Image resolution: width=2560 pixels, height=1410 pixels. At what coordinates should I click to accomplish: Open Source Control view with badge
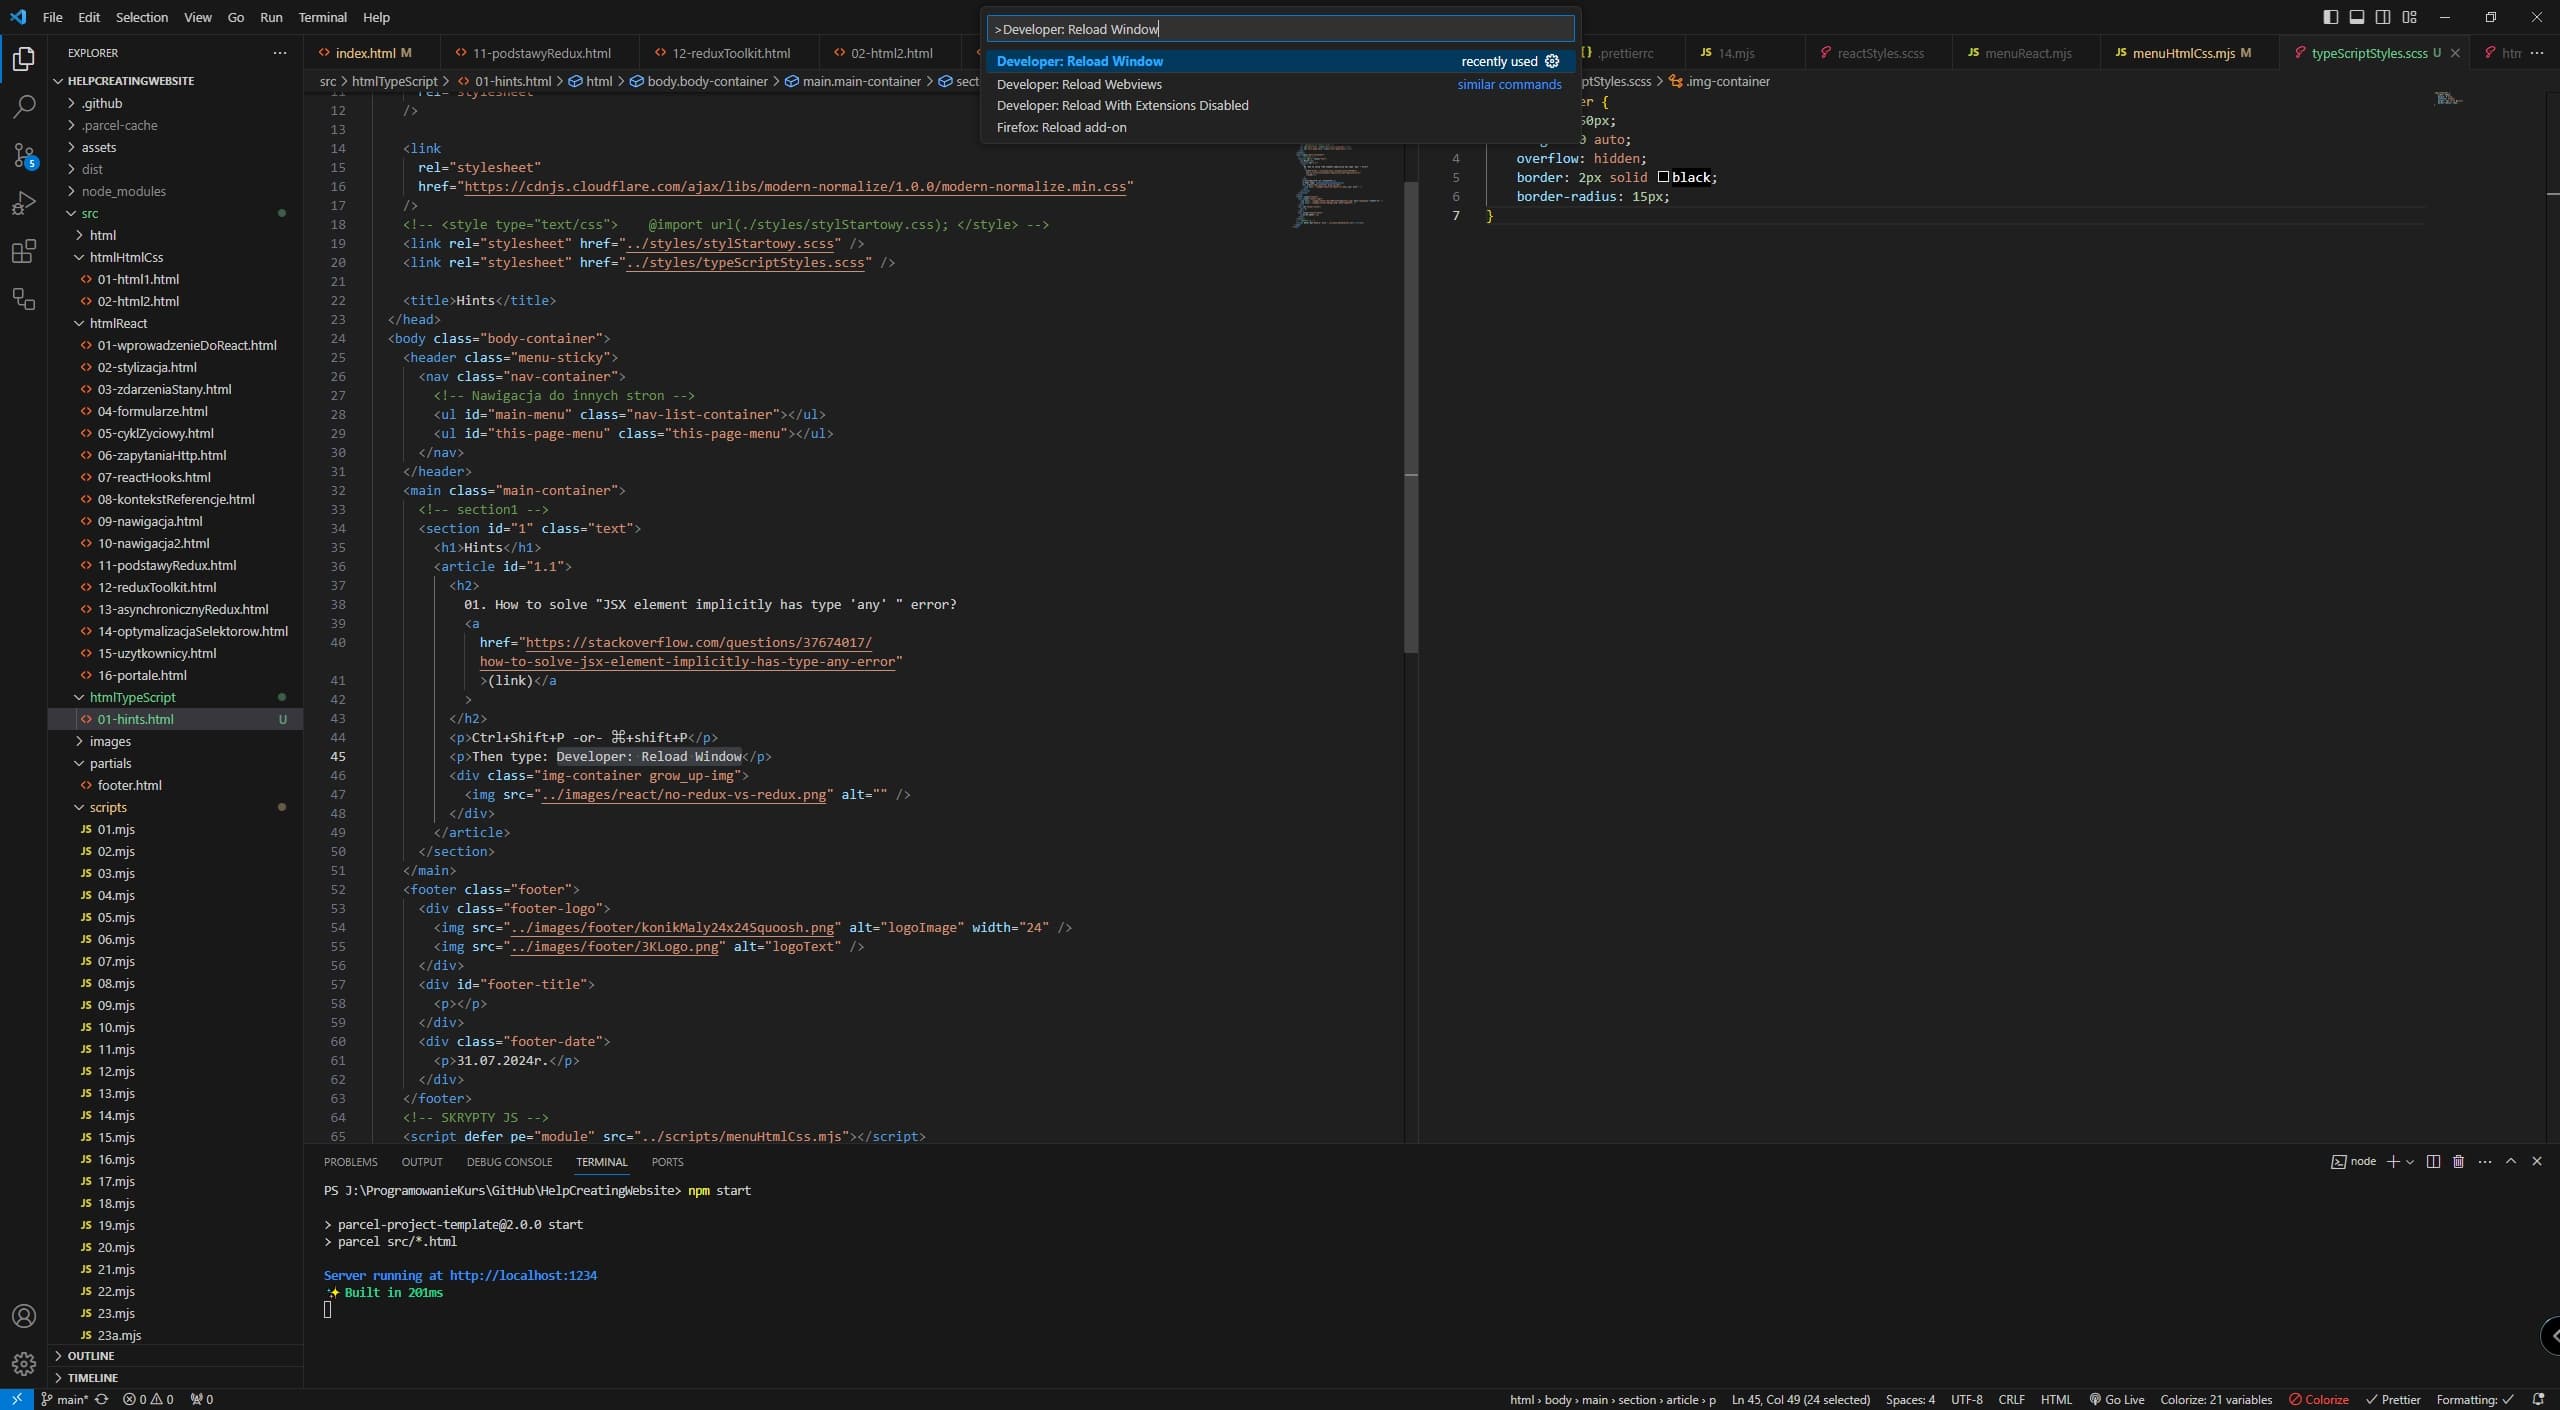[24, 155]
